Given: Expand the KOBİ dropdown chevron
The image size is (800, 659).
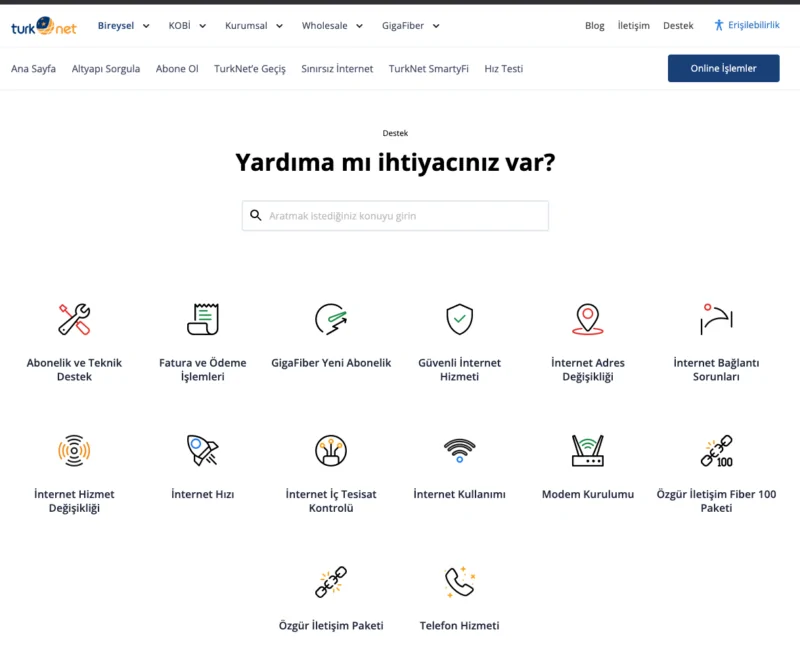Looking at the screenshot, I should 203,26.
